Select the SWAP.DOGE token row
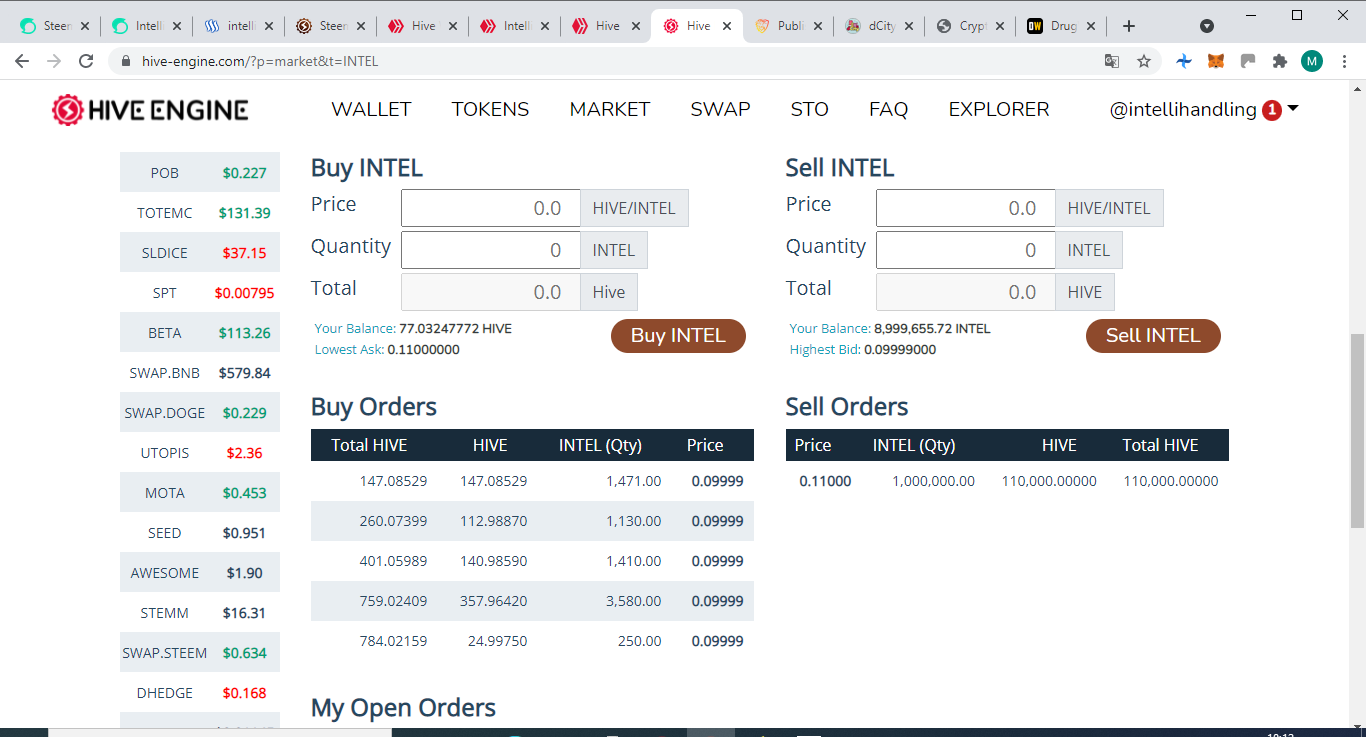This screenshot has height=737, width=1366. pos(200,412)
